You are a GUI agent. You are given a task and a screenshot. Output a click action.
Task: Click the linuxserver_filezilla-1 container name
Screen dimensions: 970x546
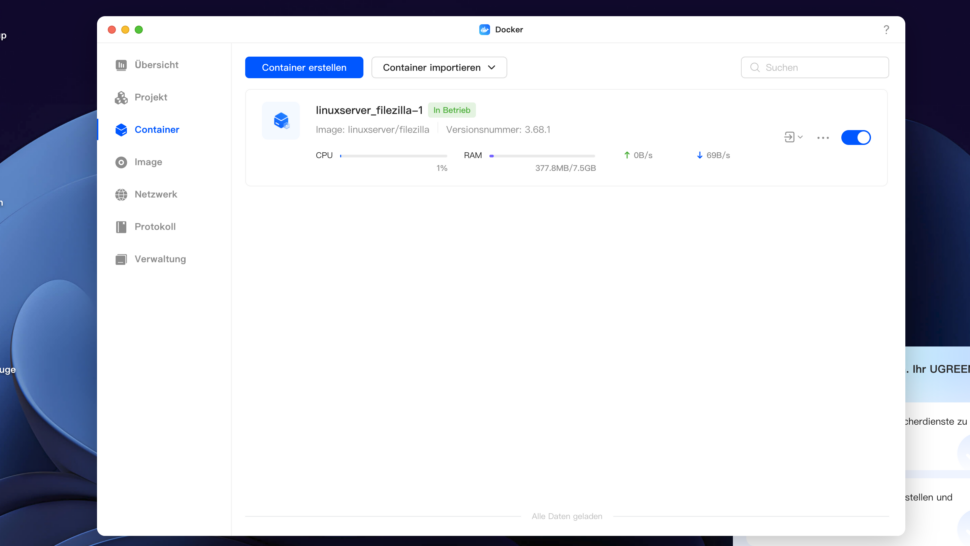coord(369,110)
